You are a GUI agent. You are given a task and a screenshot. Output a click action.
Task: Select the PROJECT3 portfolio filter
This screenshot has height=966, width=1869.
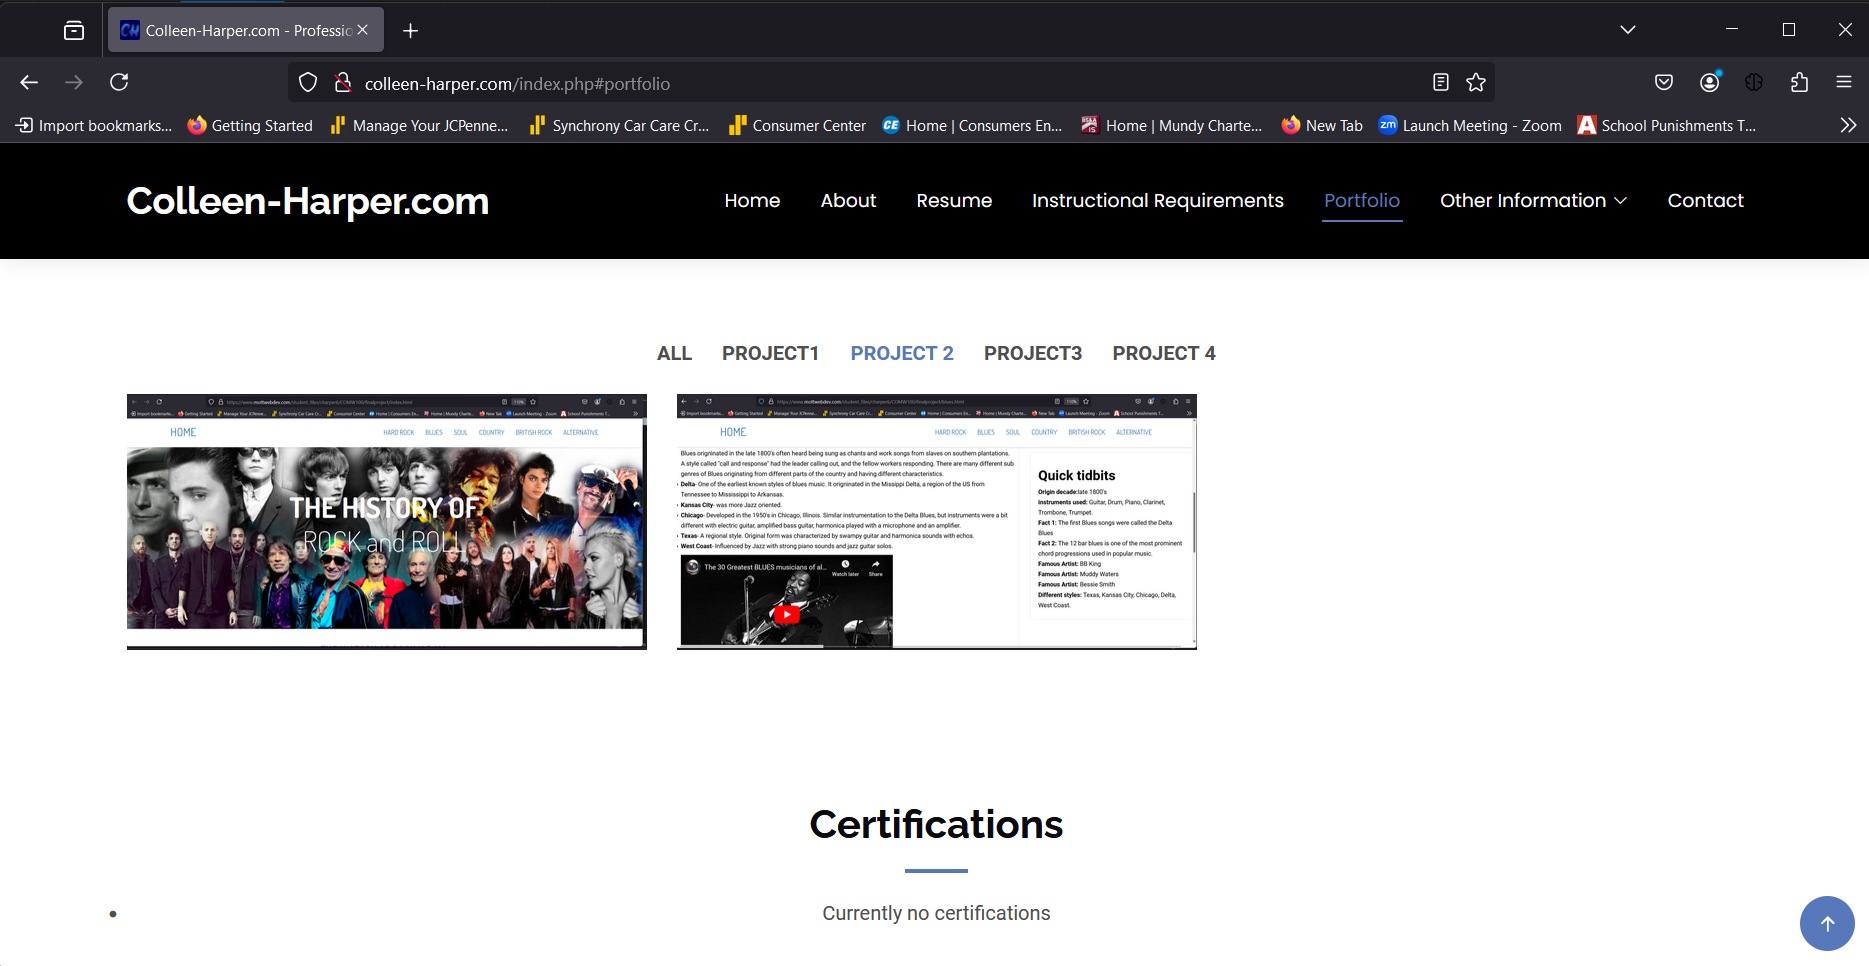(1032, 354)
